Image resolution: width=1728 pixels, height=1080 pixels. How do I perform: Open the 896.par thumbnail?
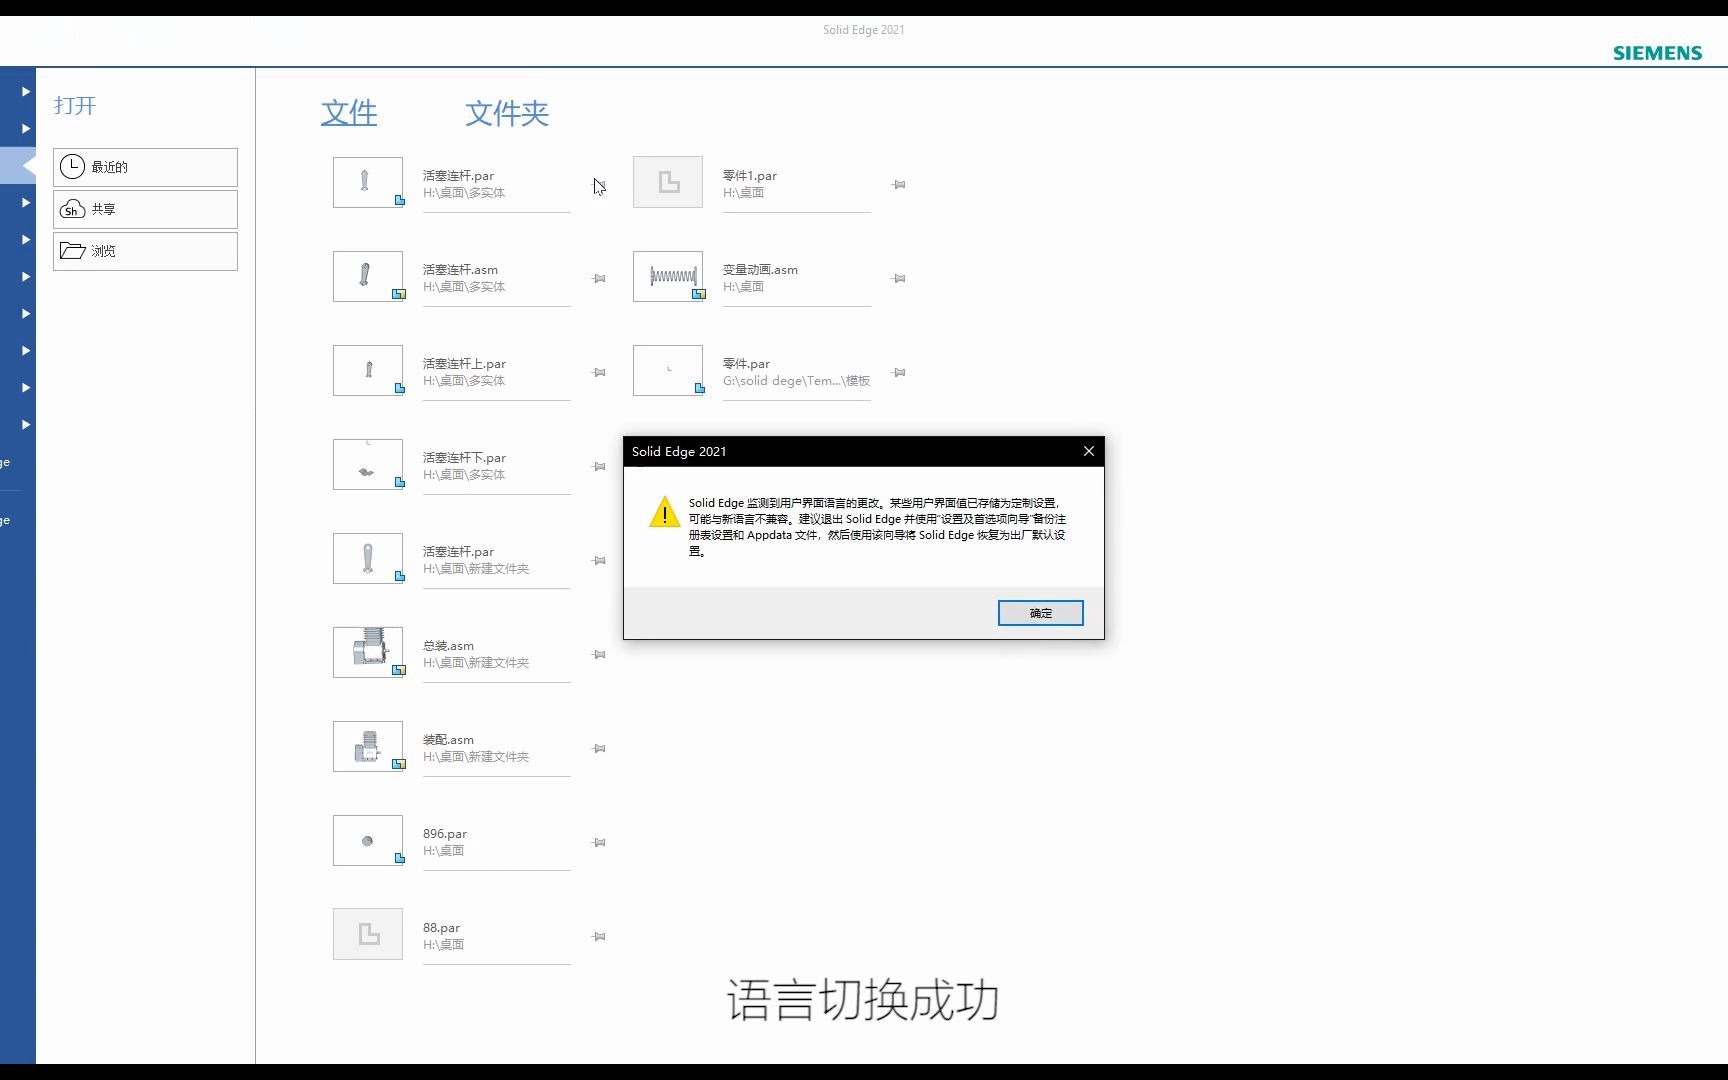368,840
